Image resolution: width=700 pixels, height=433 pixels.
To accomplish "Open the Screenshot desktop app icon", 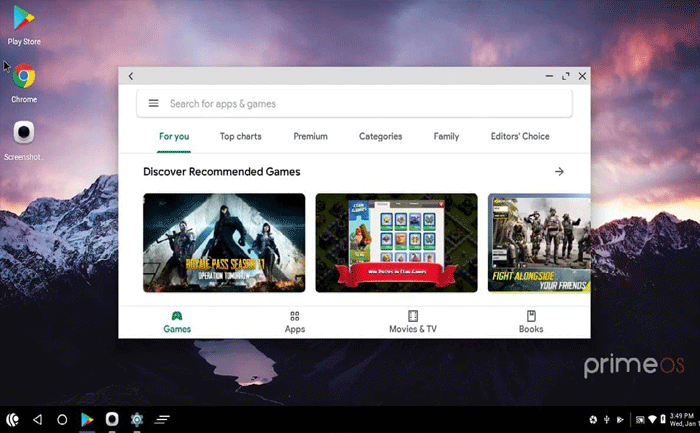I will 24,140.
